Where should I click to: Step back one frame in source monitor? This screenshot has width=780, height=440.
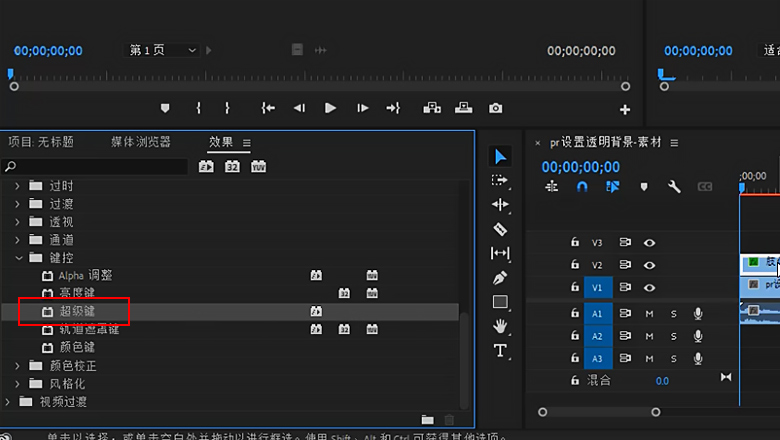point(299,108)
